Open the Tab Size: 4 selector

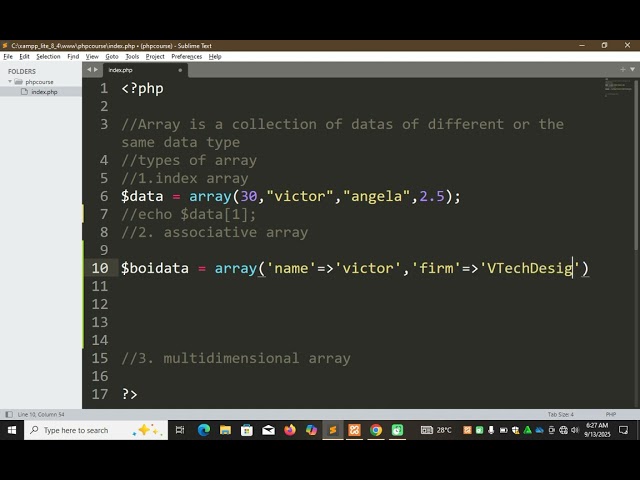pos(560,414)
